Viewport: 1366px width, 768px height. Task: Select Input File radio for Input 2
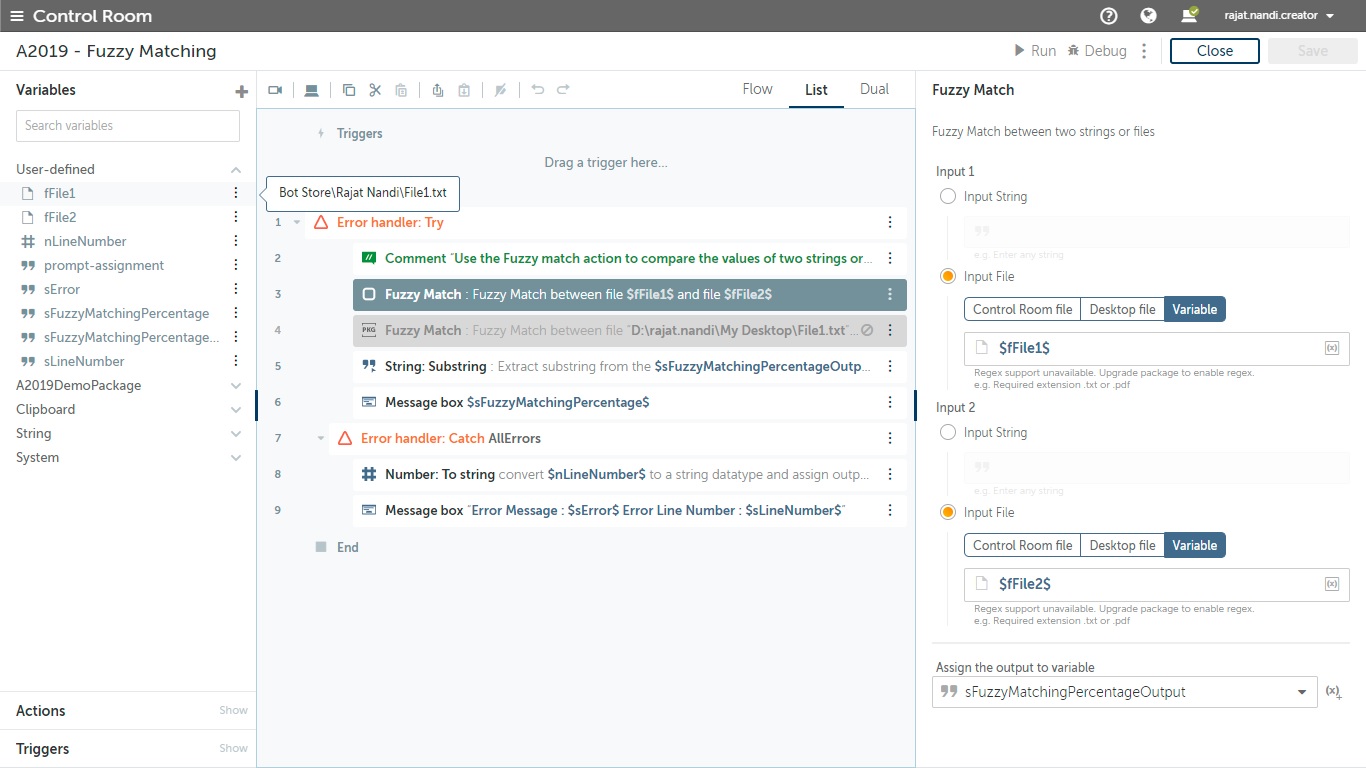coord(948,513)
